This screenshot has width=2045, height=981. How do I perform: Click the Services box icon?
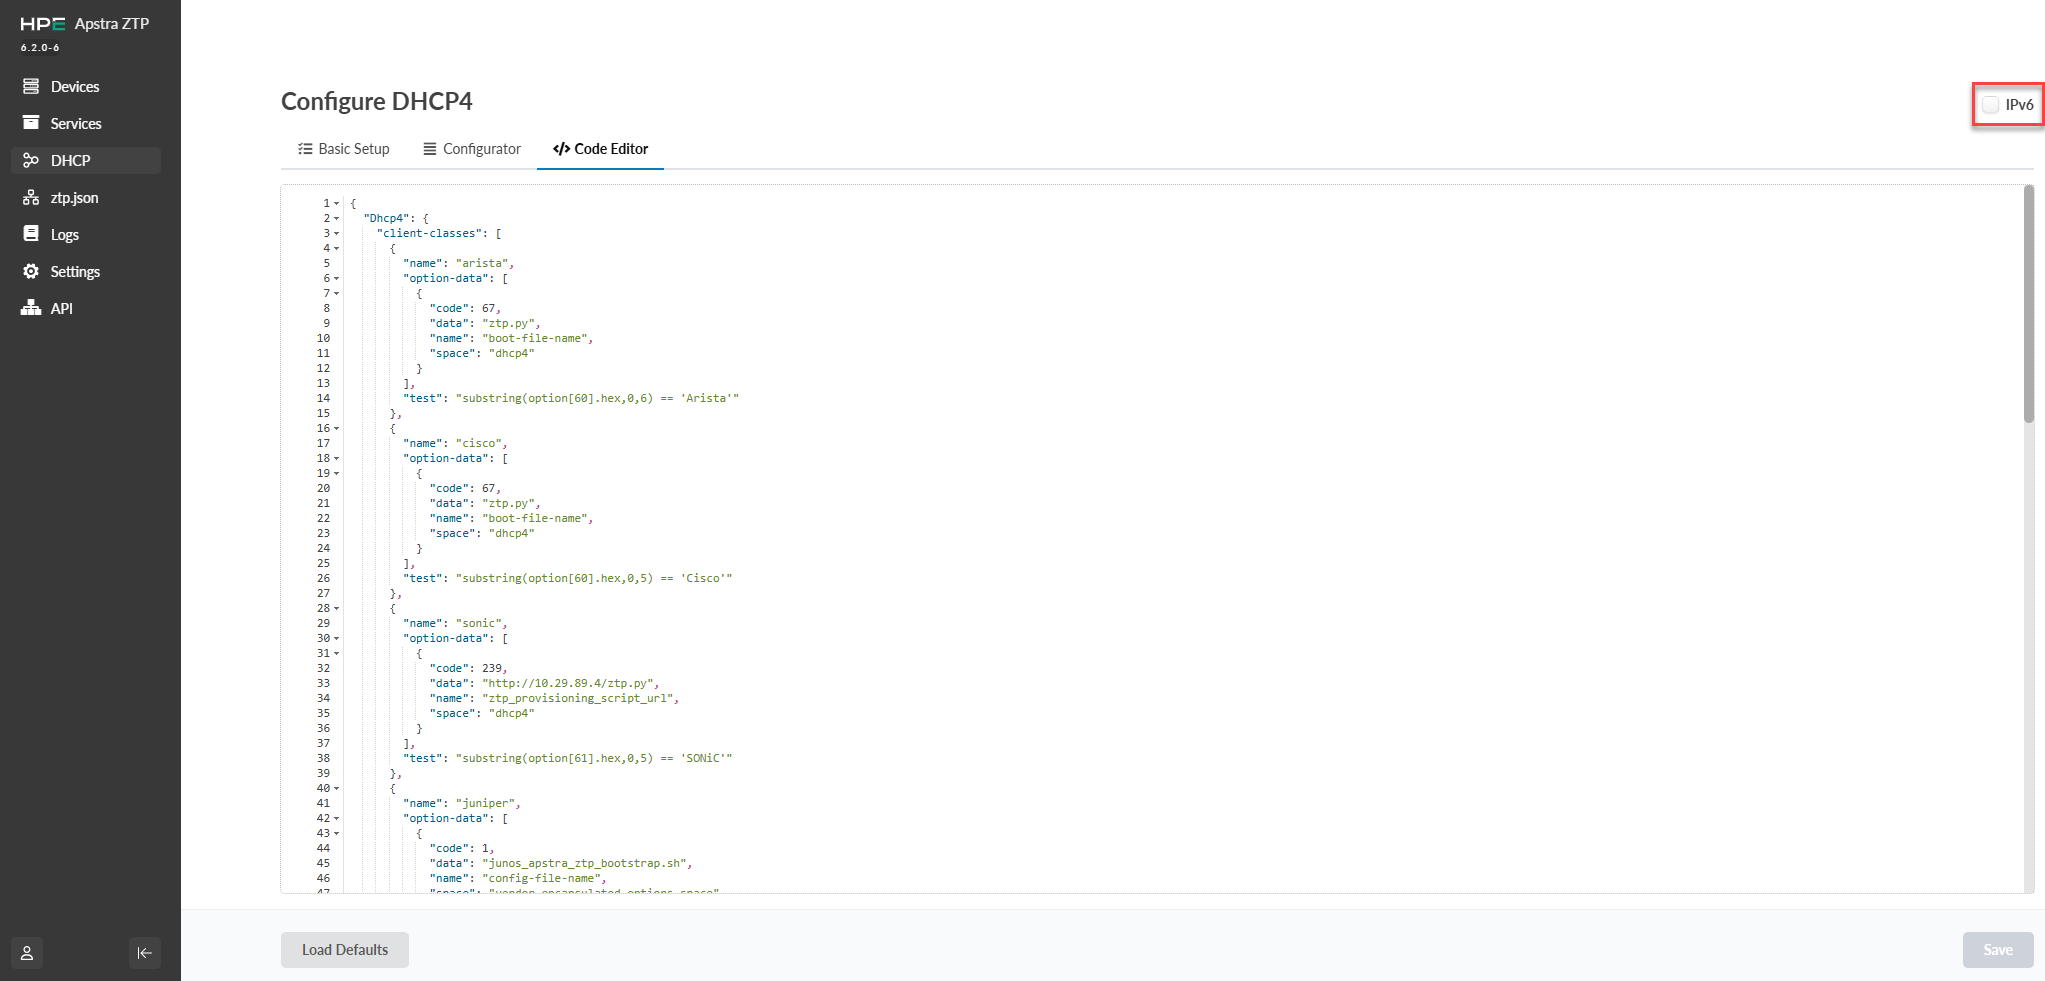(31, 123)
